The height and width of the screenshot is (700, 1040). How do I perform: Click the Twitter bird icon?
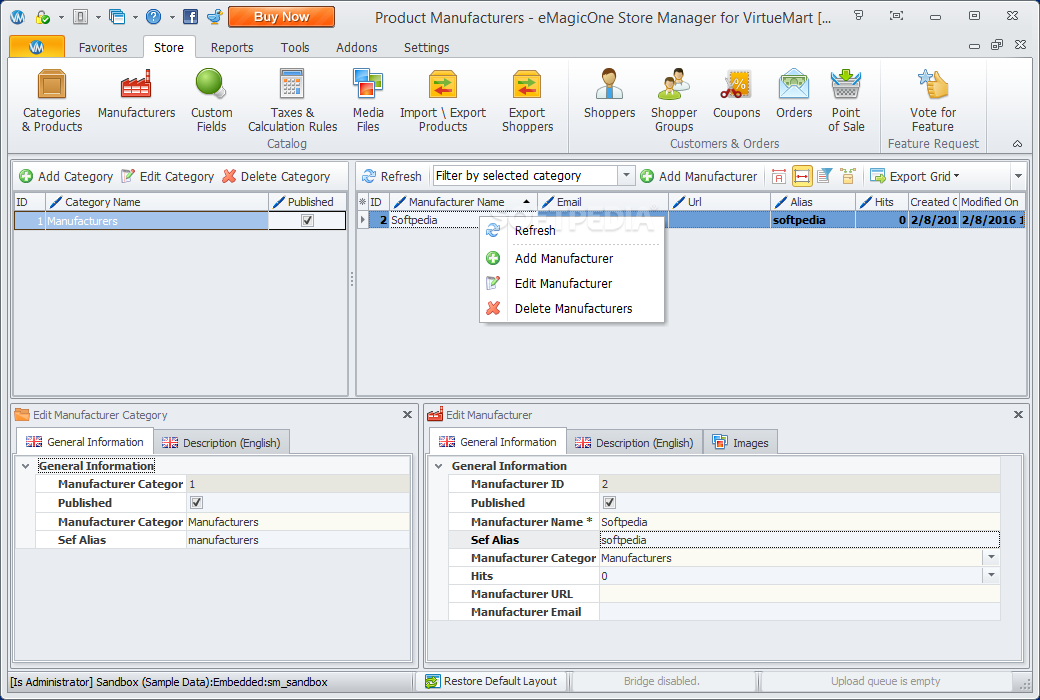[214, 17]
